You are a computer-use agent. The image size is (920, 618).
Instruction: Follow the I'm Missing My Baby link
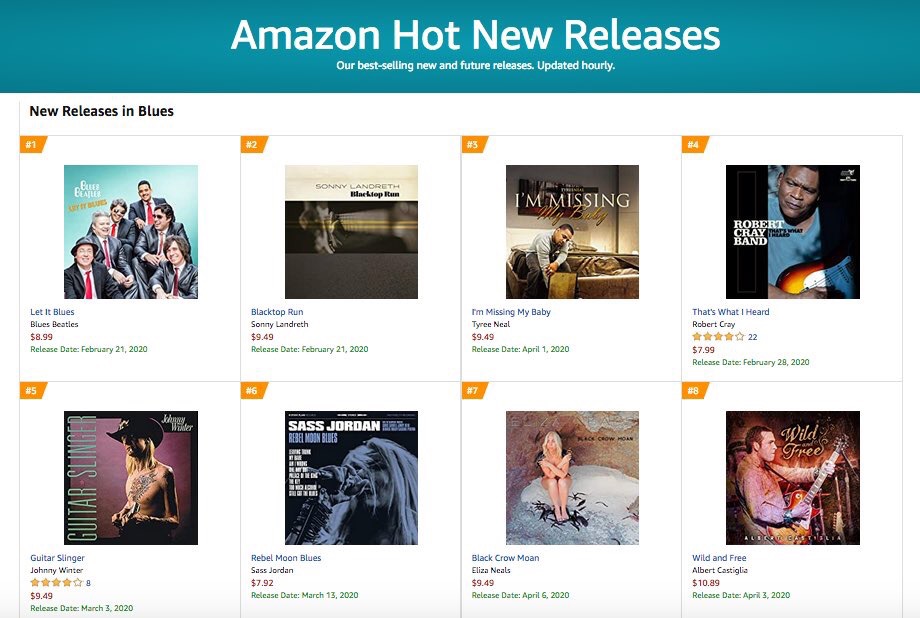point(511,312)
